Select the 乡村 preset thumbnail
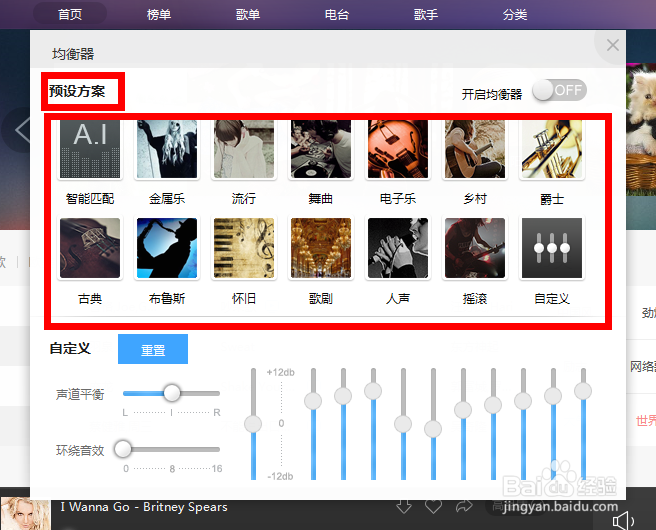Viewport: 656px width, 530px height. click(475, 149)
